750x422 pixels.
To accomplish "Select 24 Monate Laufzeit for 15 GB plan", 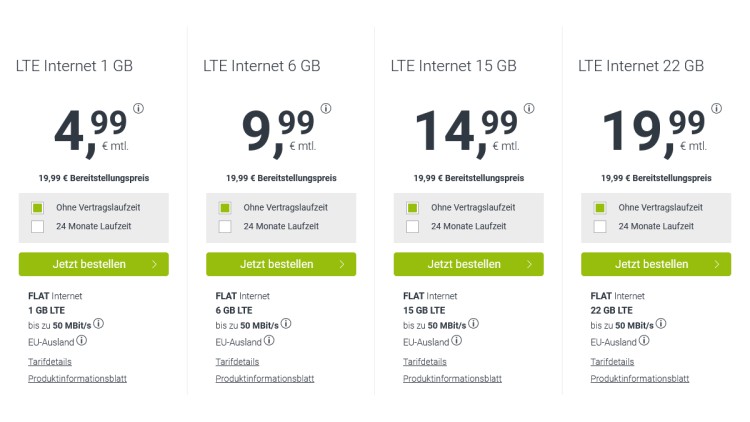I will click(413, 226).
